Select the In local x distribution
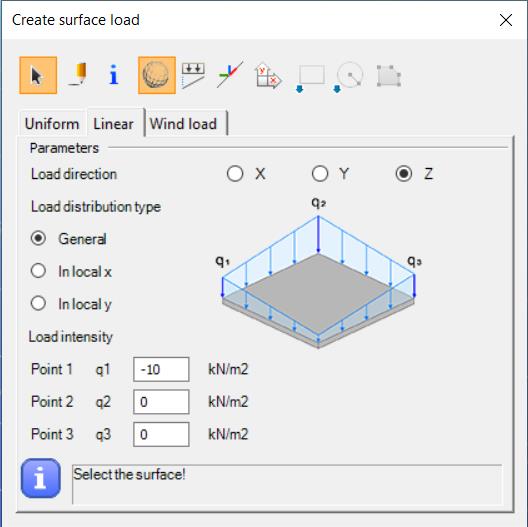Viewport: 528px width, 527px height. pos(71,271)
